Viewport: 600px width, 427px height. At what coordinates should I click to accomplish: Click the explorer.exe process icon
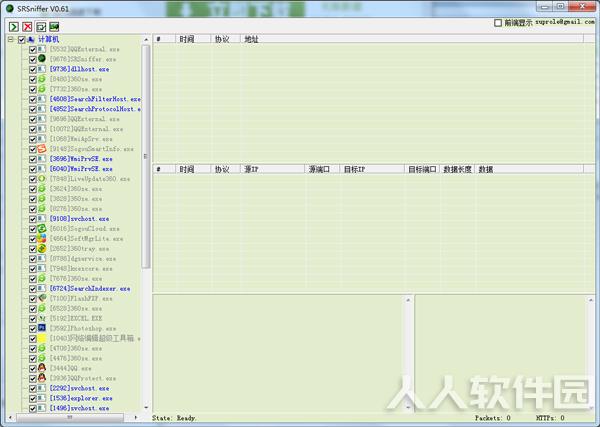click(42, 398)
